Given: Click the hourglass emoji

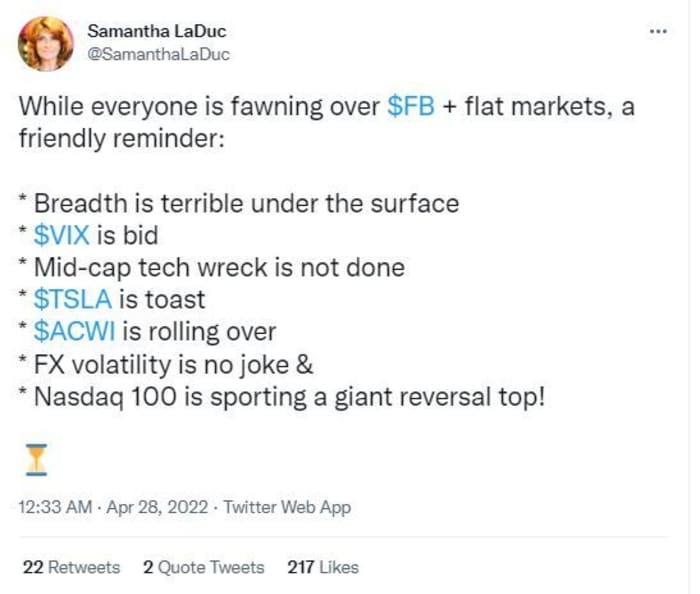Looking at the screenshot, I should (37, 460).
